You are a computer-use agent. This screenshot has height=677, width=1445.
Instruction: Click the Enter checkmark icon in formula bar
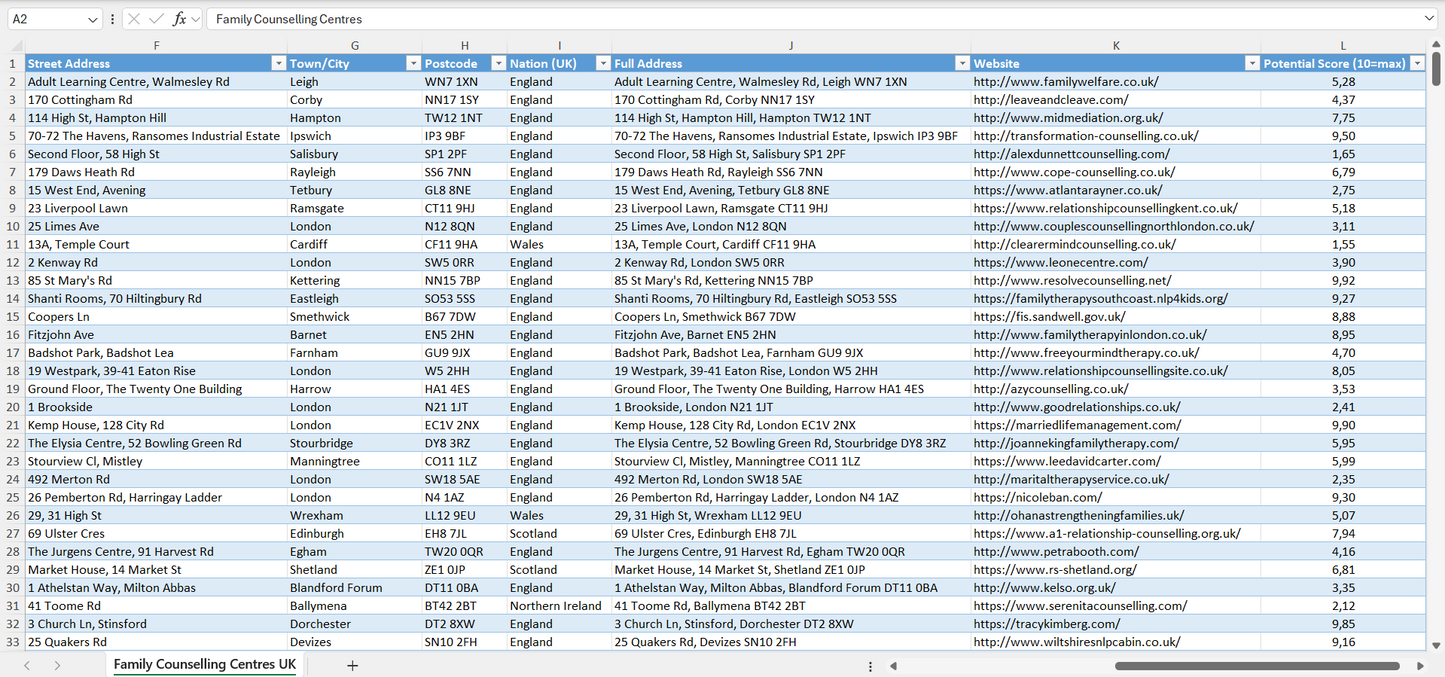coord(156,18)
